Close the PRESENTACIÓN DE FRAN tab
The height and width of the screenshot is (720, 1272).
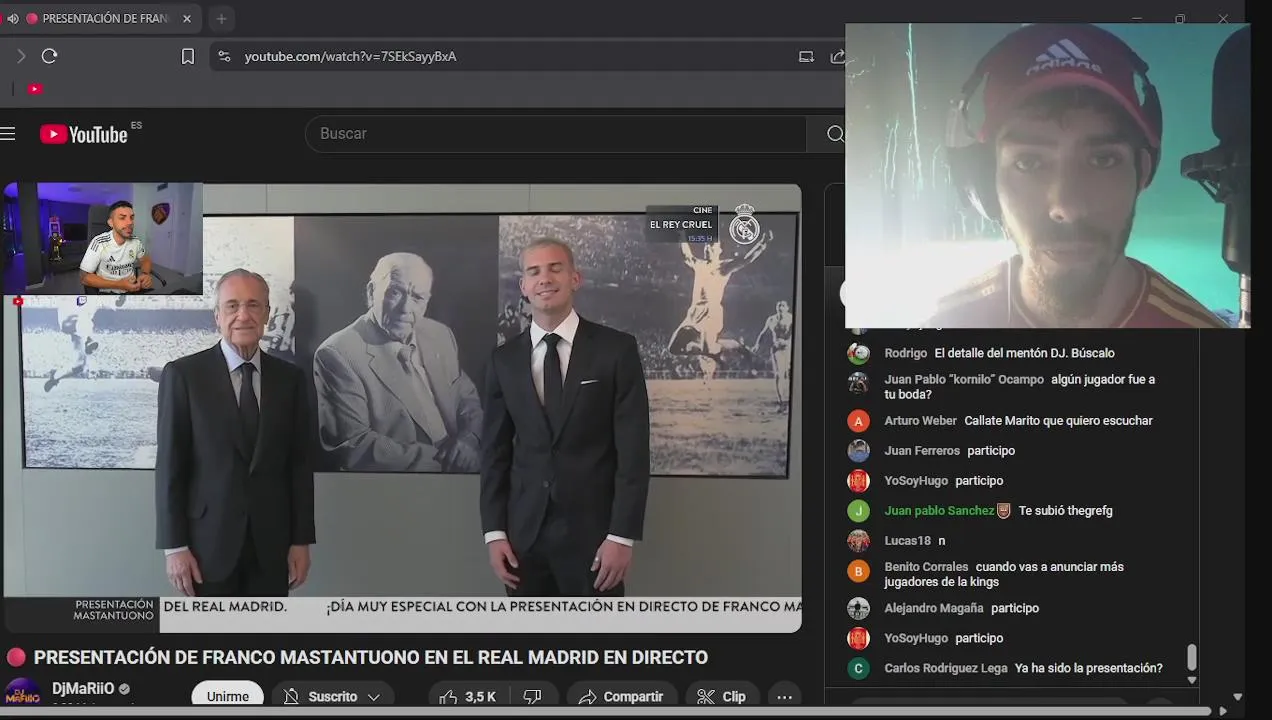[x=186, y=18]
